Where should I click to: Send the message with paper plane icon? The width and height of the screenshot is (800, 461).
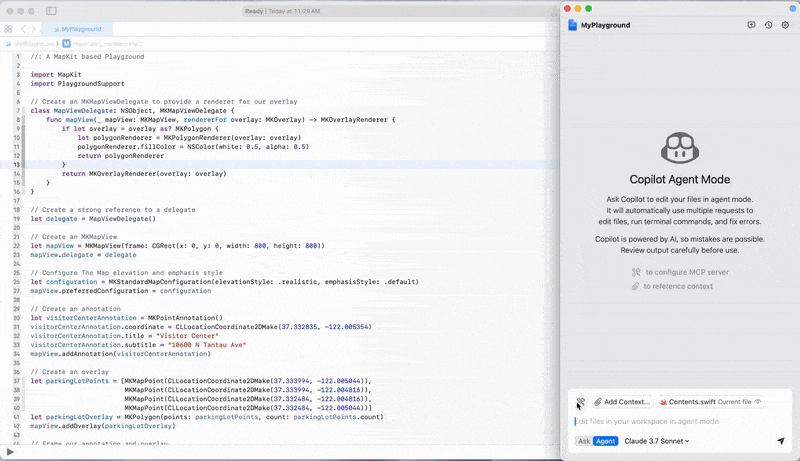click(x=781, y=441)
